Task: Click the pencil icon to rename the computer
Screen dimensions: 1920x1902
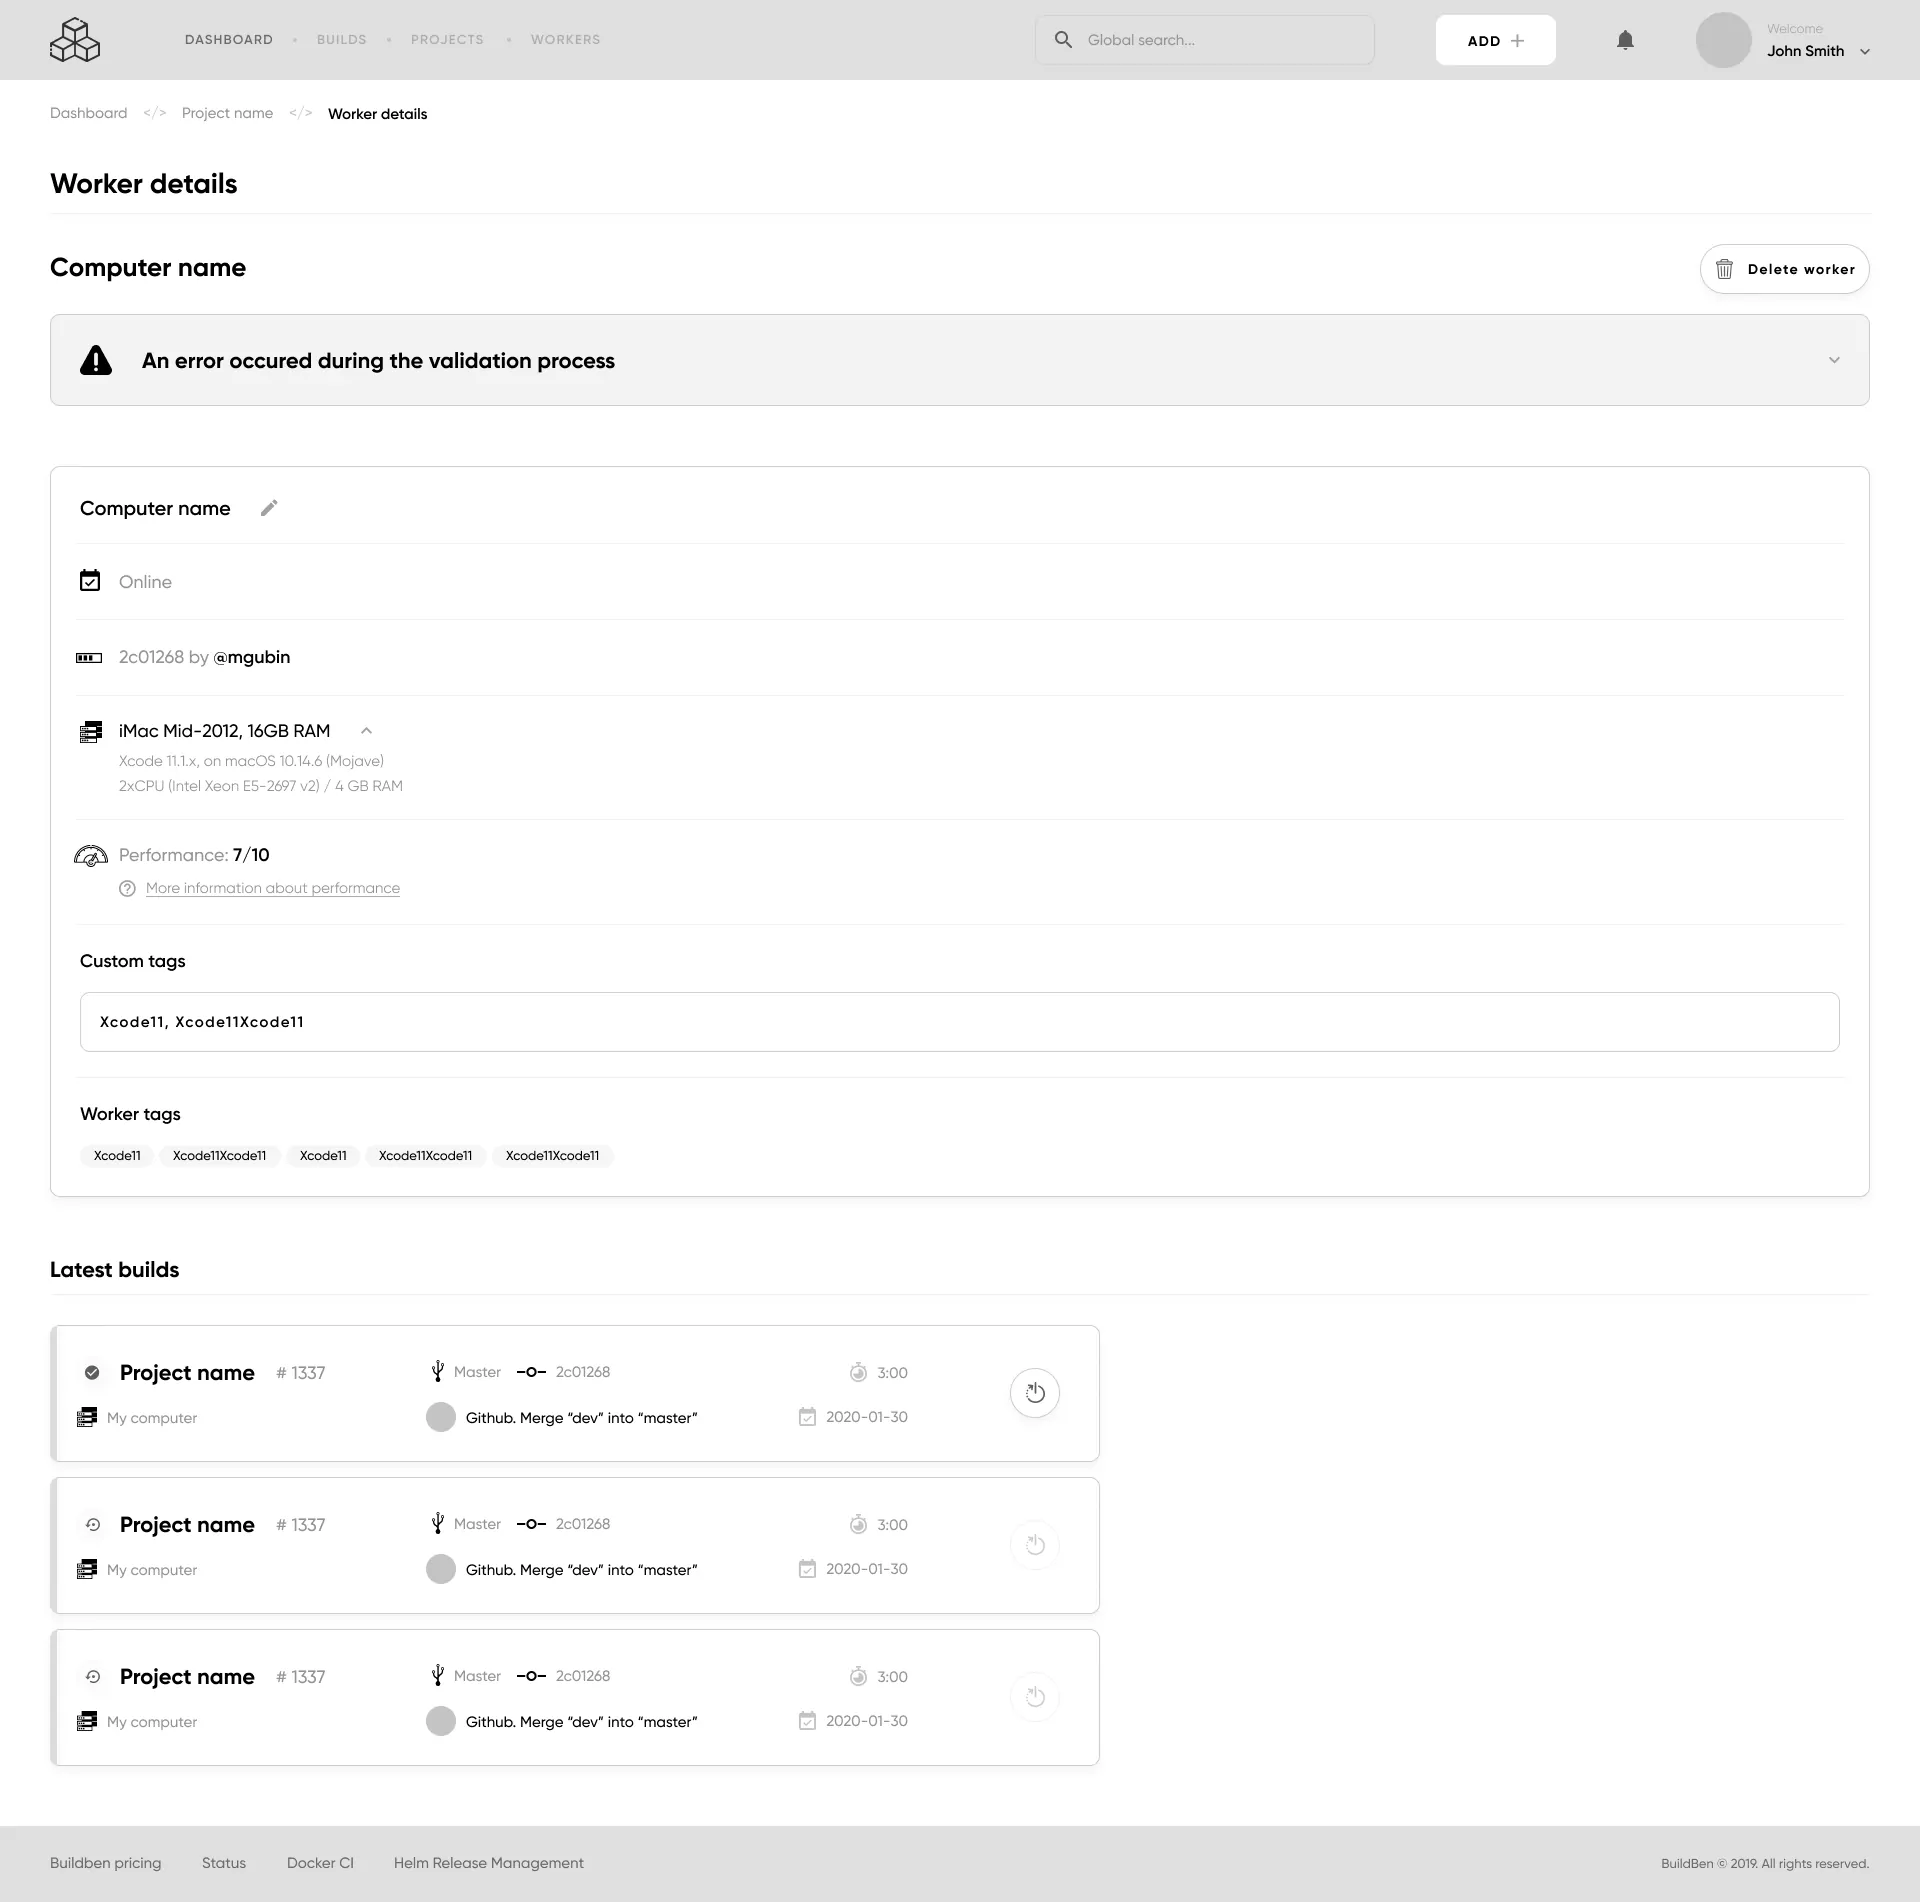Action: 268,508
